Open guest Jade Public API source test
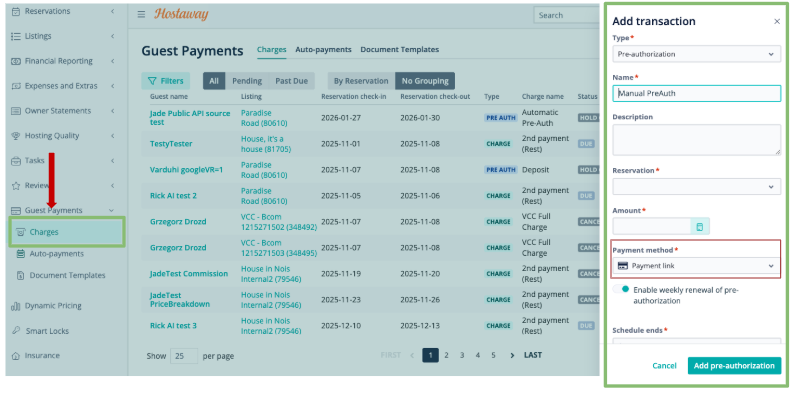Viewport: 799px width, 399px height. coord(190,118)
